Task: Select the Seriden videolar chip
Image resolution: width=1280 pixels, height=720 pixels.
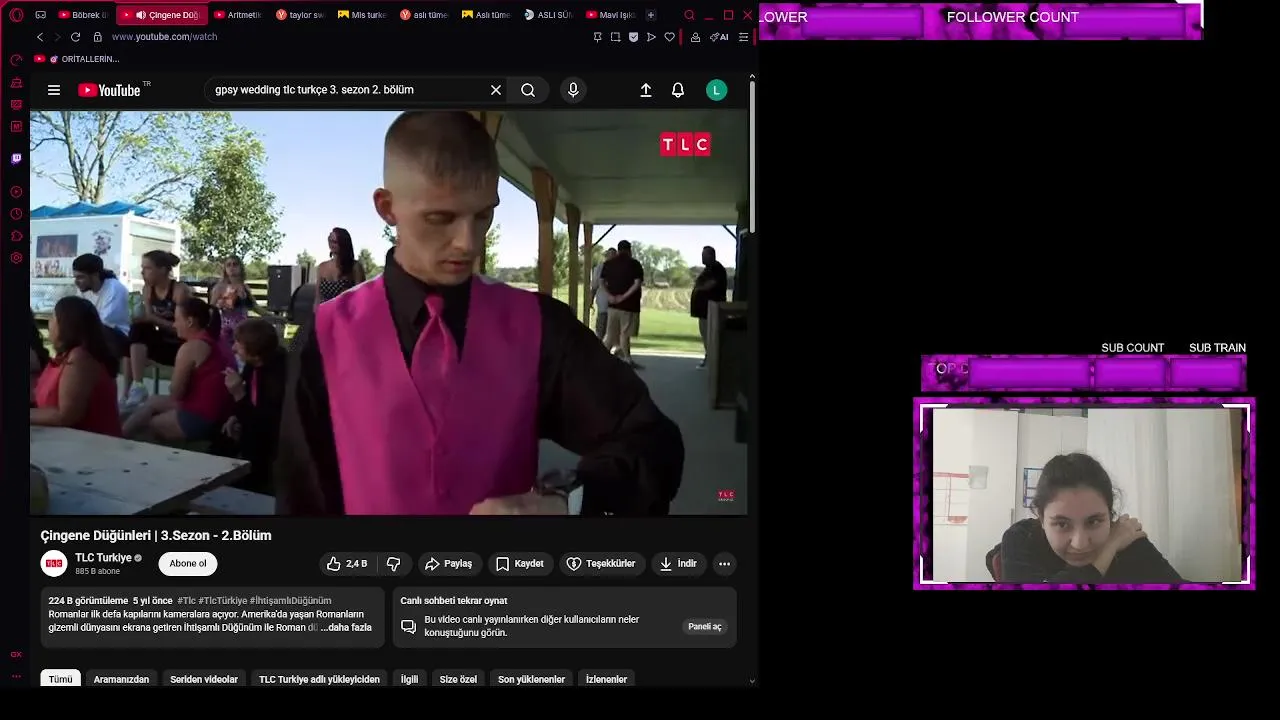Action: (204, 679)
